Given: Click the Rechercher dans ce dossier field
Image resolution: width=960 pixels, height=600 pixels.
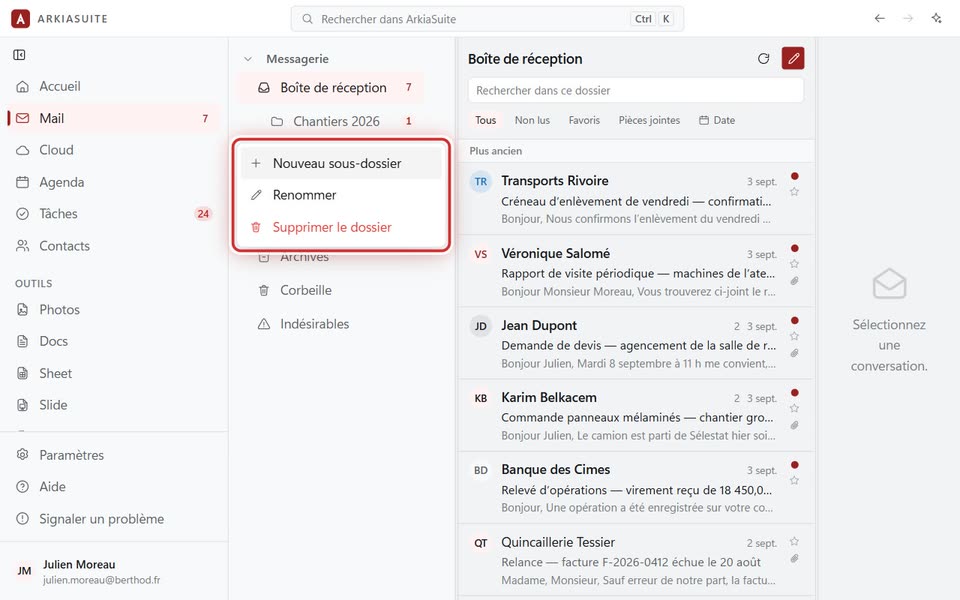Looking at the screenshot, I should pyautogui.click(x=636, y=91).
